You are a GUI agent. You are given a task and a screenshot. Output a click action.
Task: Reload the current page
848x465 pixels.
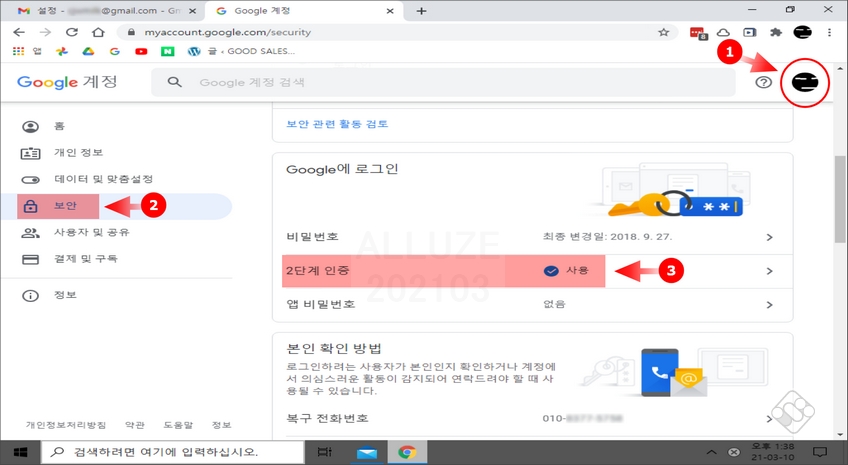coord(72,32)
